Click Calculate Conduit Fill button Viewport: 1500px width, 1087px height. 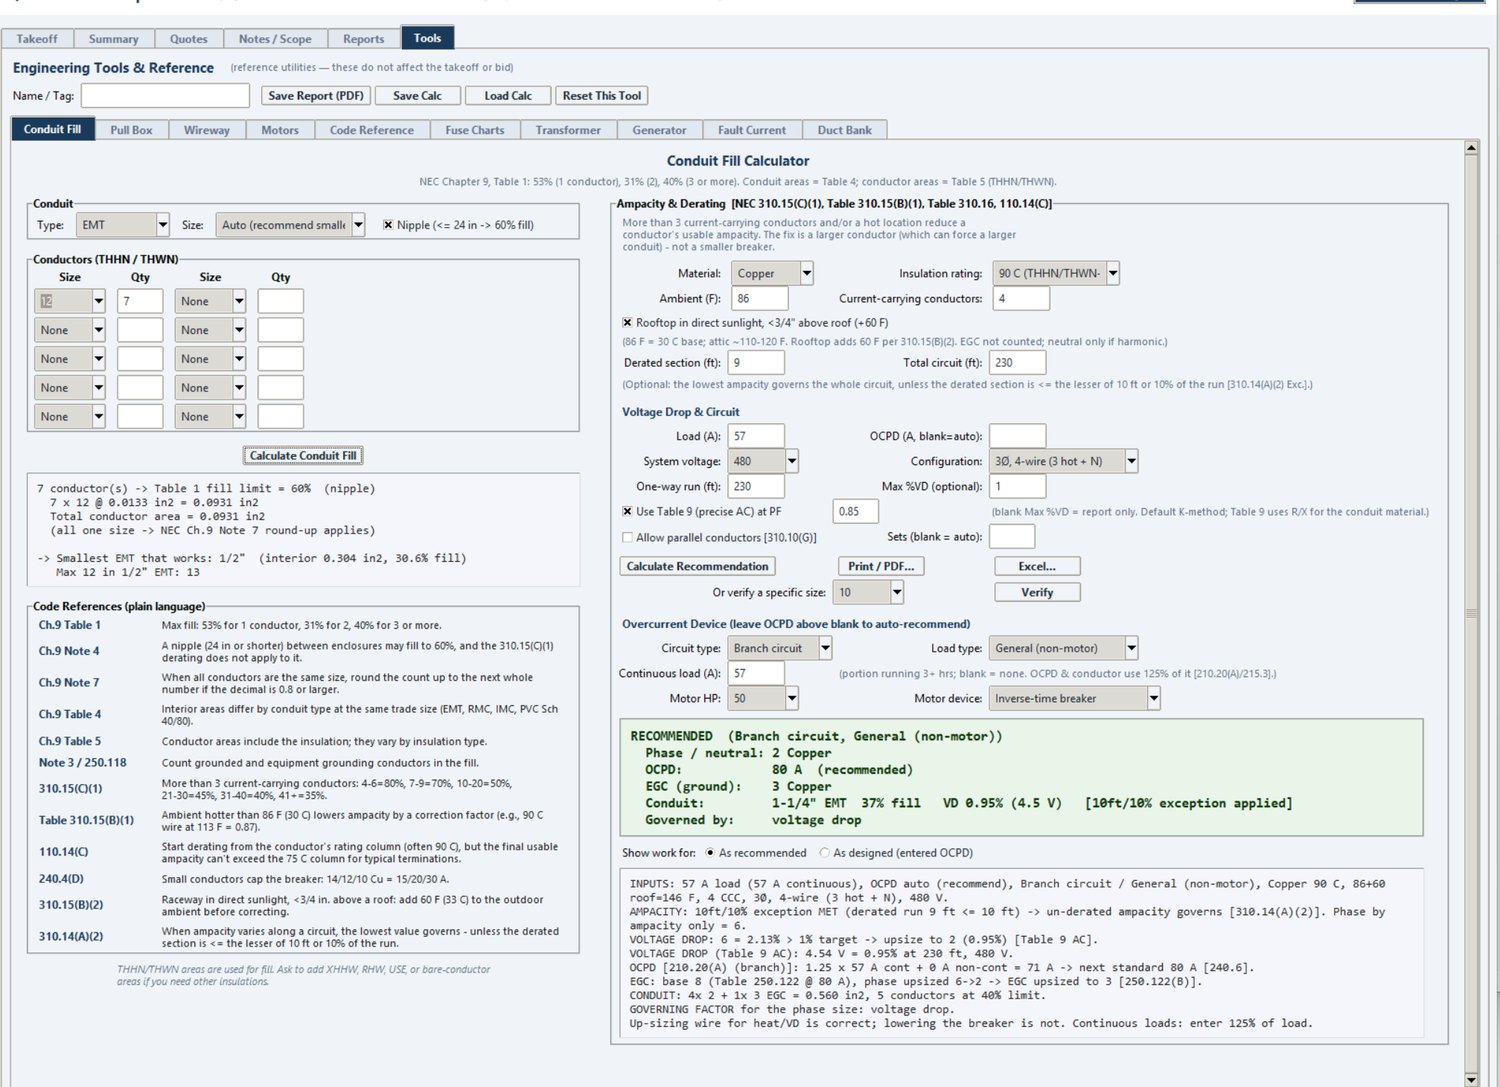click(x=303, y=456)
